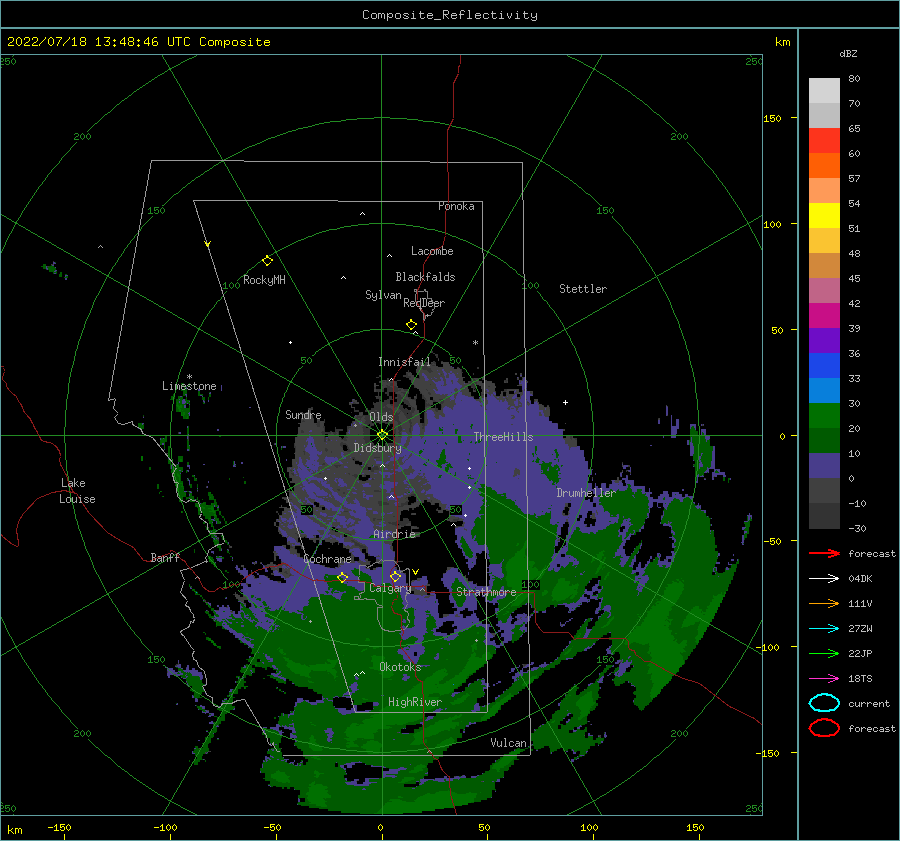Click the radar-center diamond near Olds
The width and height of the screenshot is (900, 841).
[382, 435]
